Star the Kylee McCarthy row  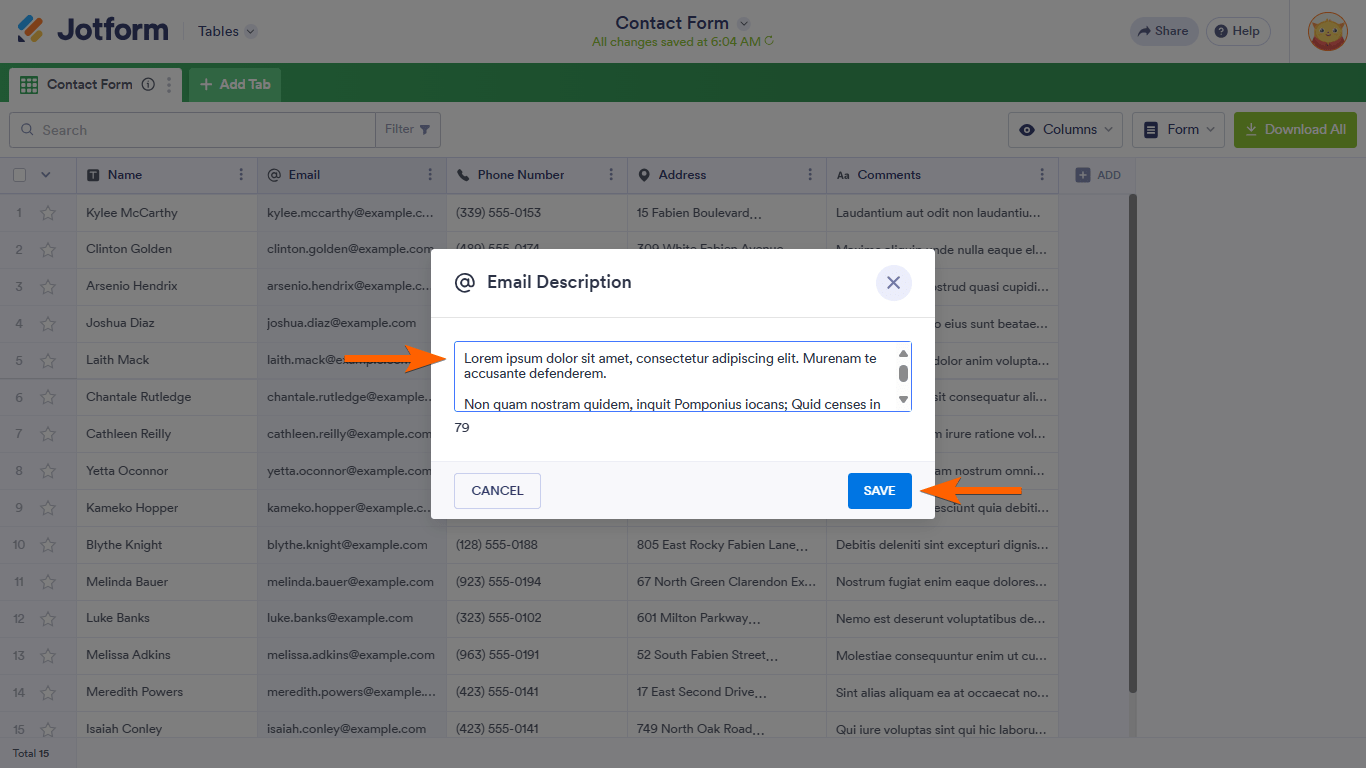coord(48,213)
